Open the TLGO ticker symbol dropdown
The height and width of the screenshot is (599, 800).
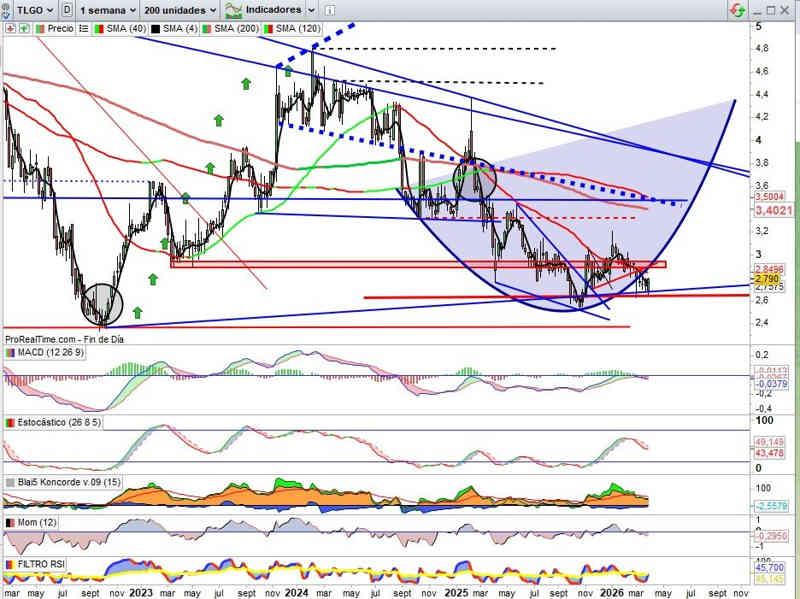30,9
